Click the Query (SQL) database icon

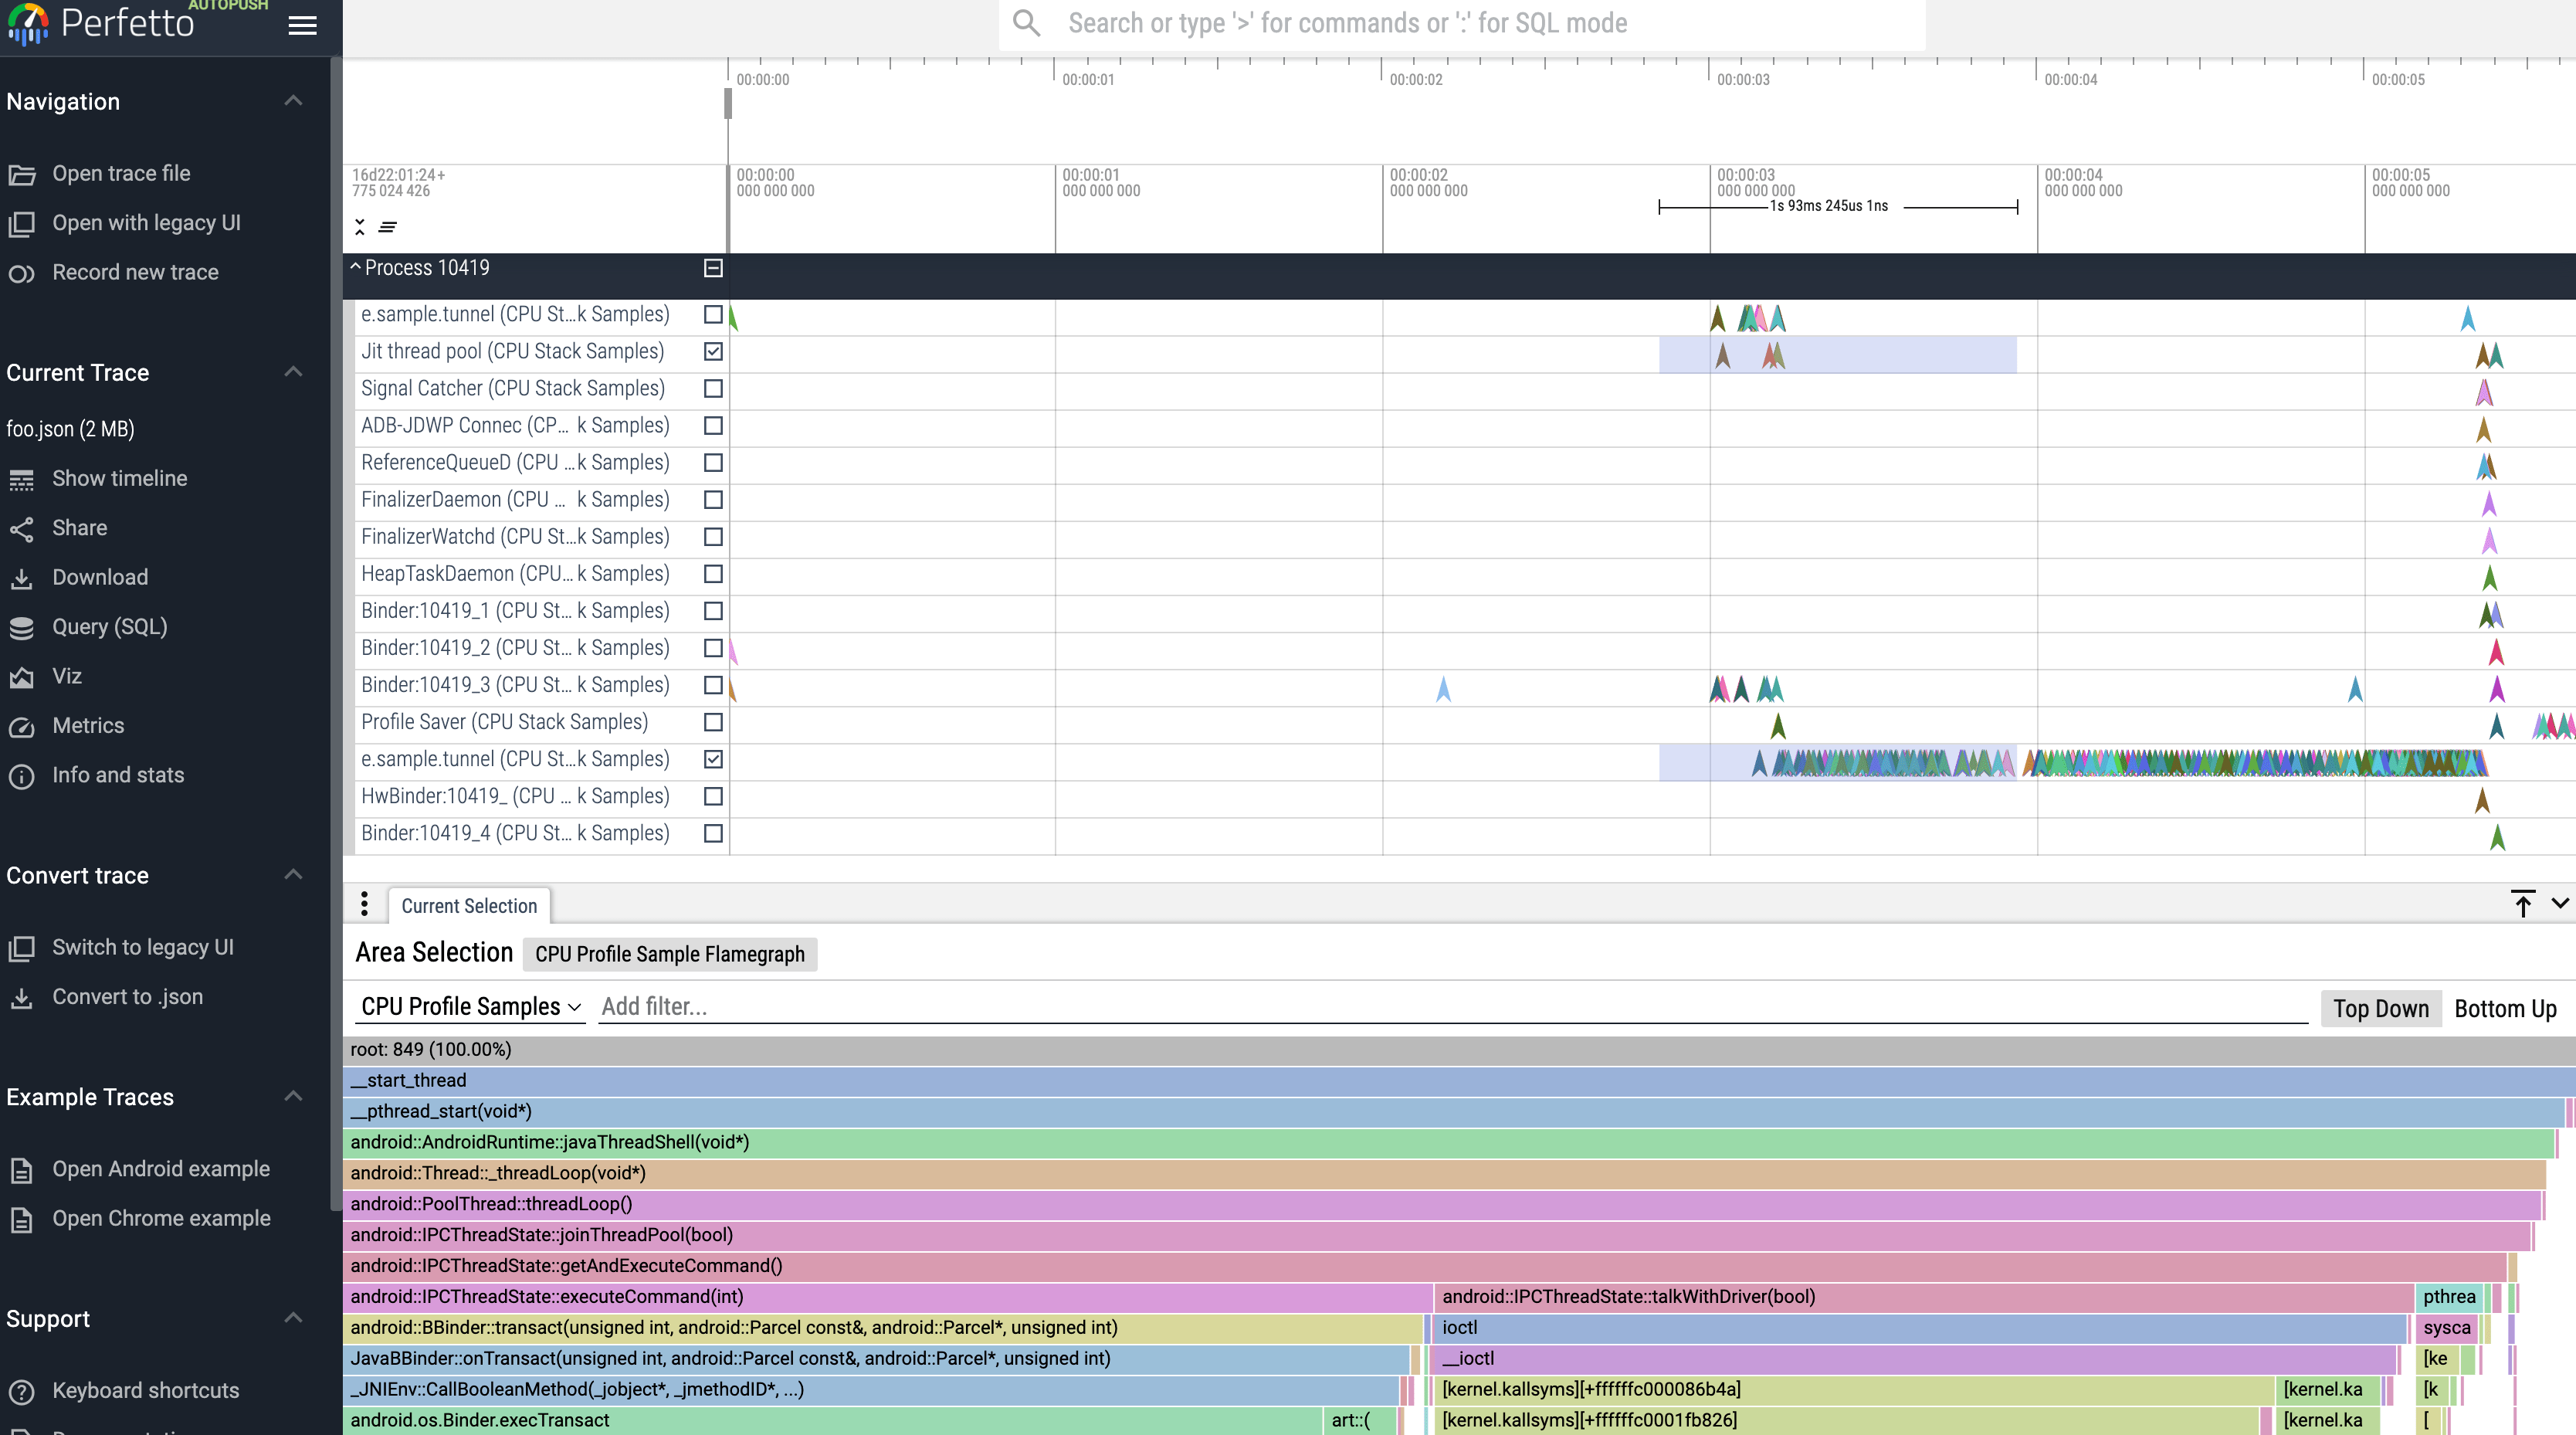(x=22, y=628)
